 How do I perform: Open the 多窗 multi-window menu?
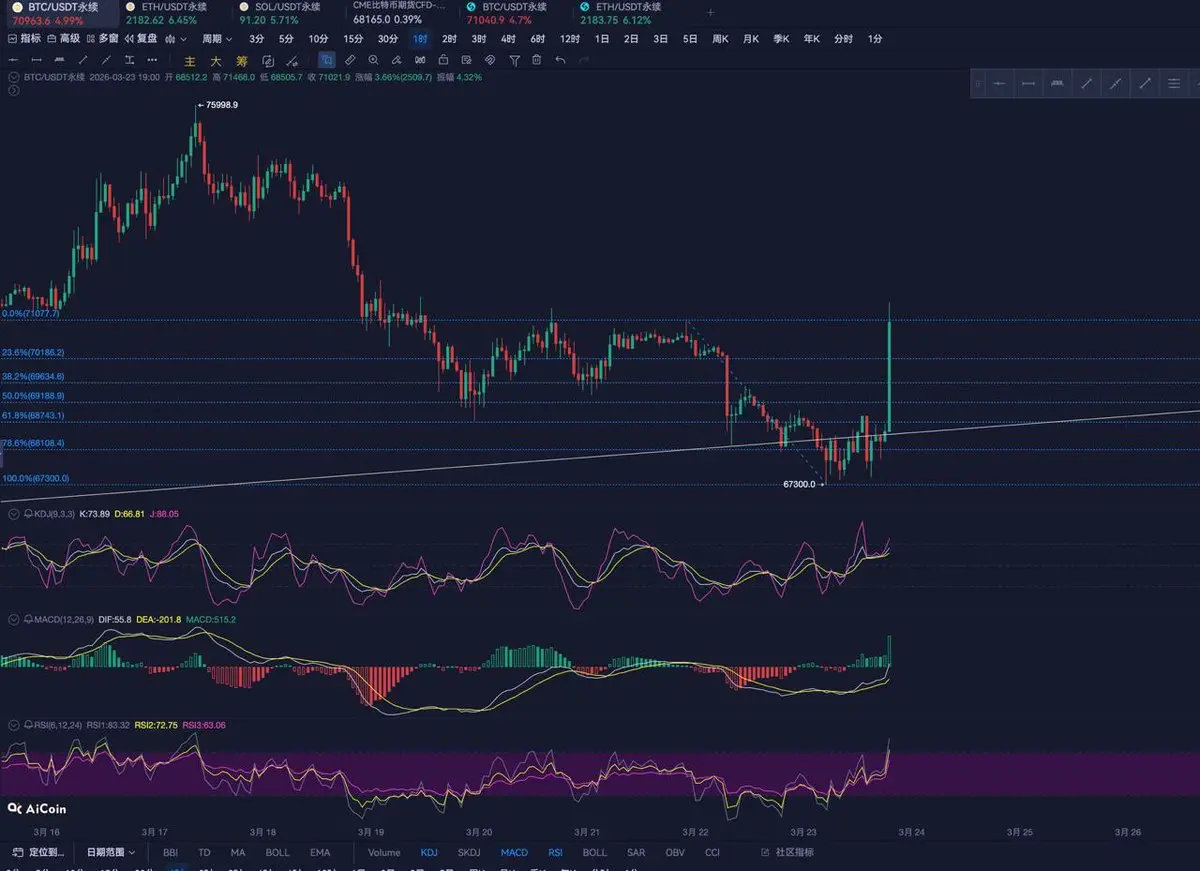[x=103, y=39]
